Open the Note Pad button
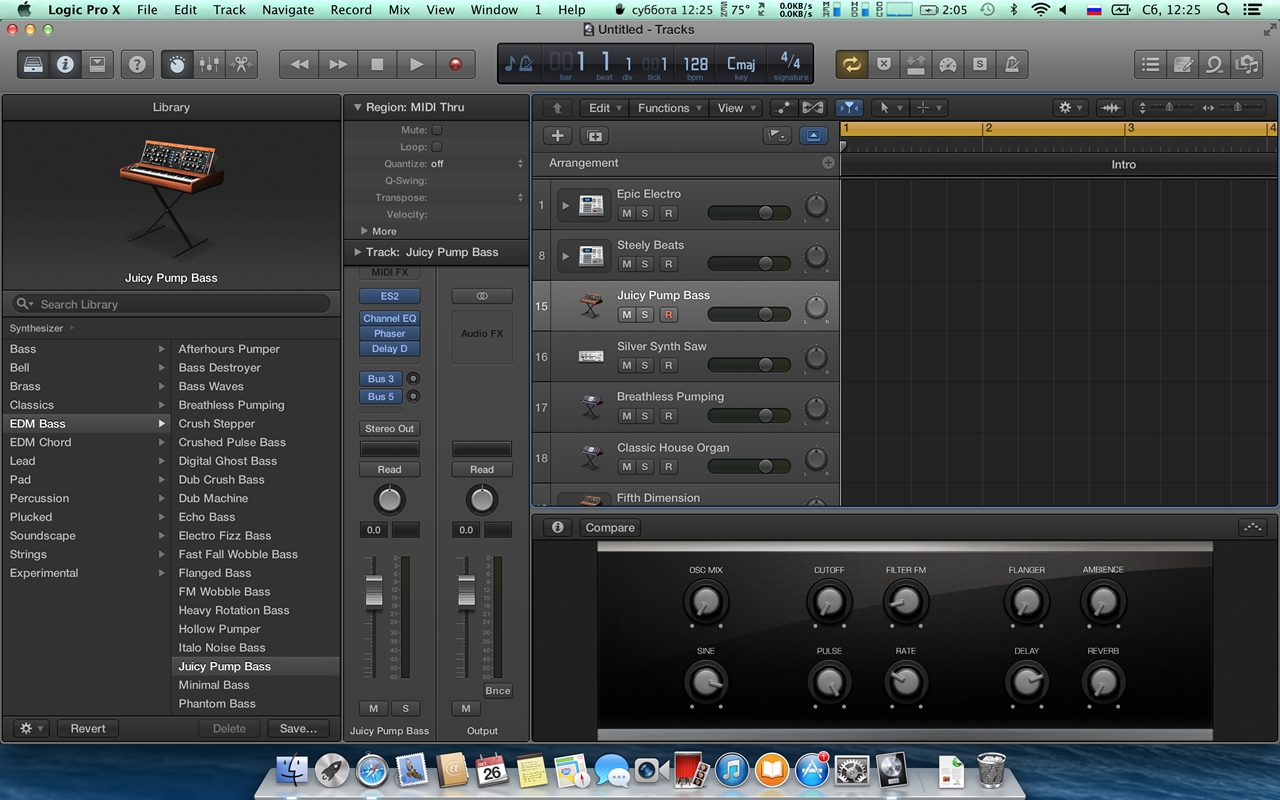 click(1183, 64)
